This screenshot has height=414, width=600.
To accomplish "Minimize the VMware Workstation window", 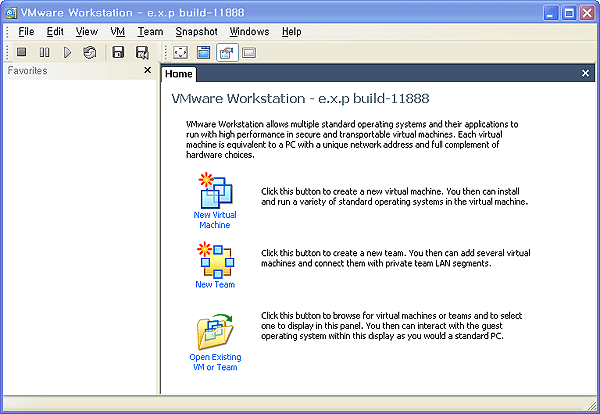I will pos(551,13).
